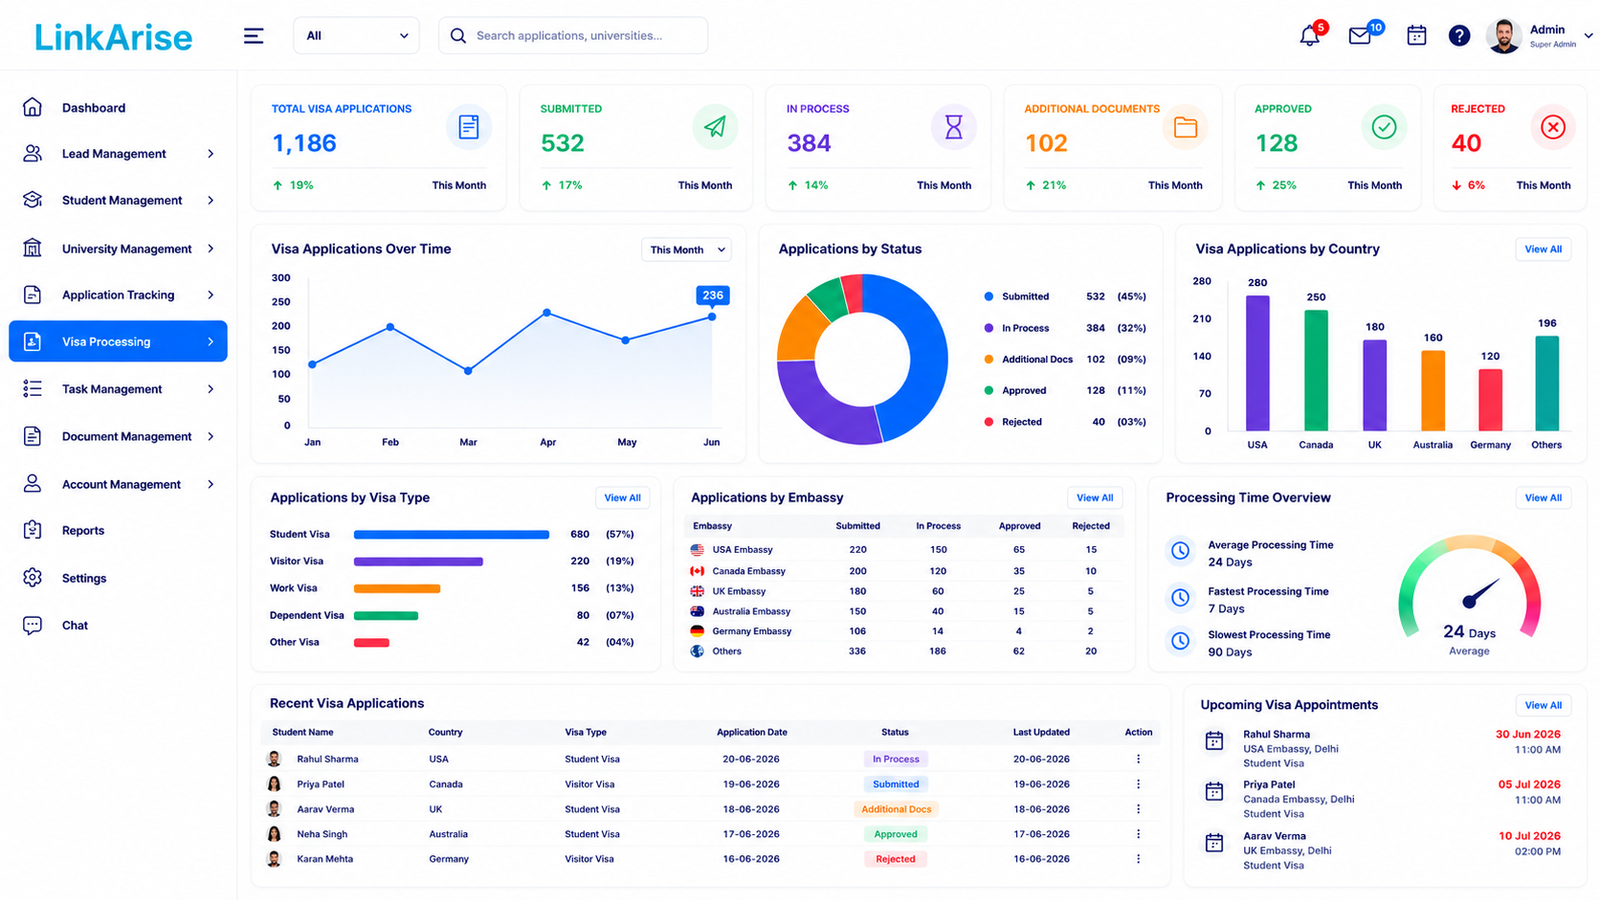
Task: Open Lead Management menu label
Action: pyautogui.click(x=114, y=154)
